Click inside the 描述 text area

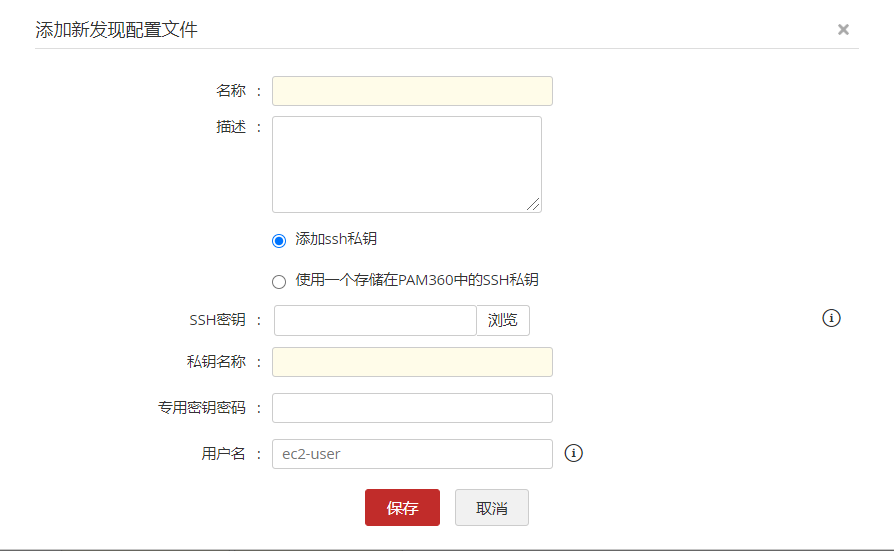click(x=406, y=164)
